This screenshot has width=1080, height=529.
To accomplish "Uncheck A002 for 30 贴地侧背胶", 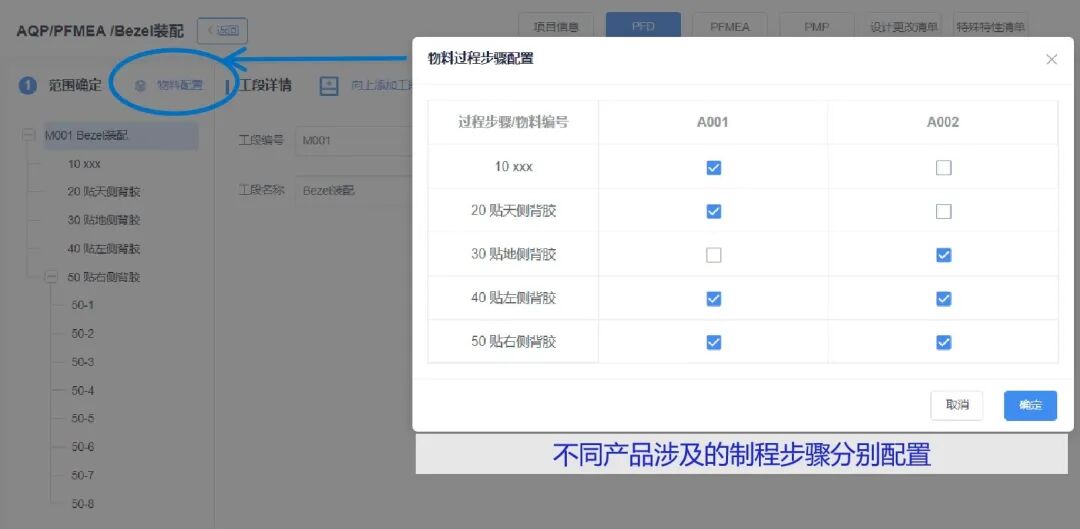I will click(x=944, y=256).
